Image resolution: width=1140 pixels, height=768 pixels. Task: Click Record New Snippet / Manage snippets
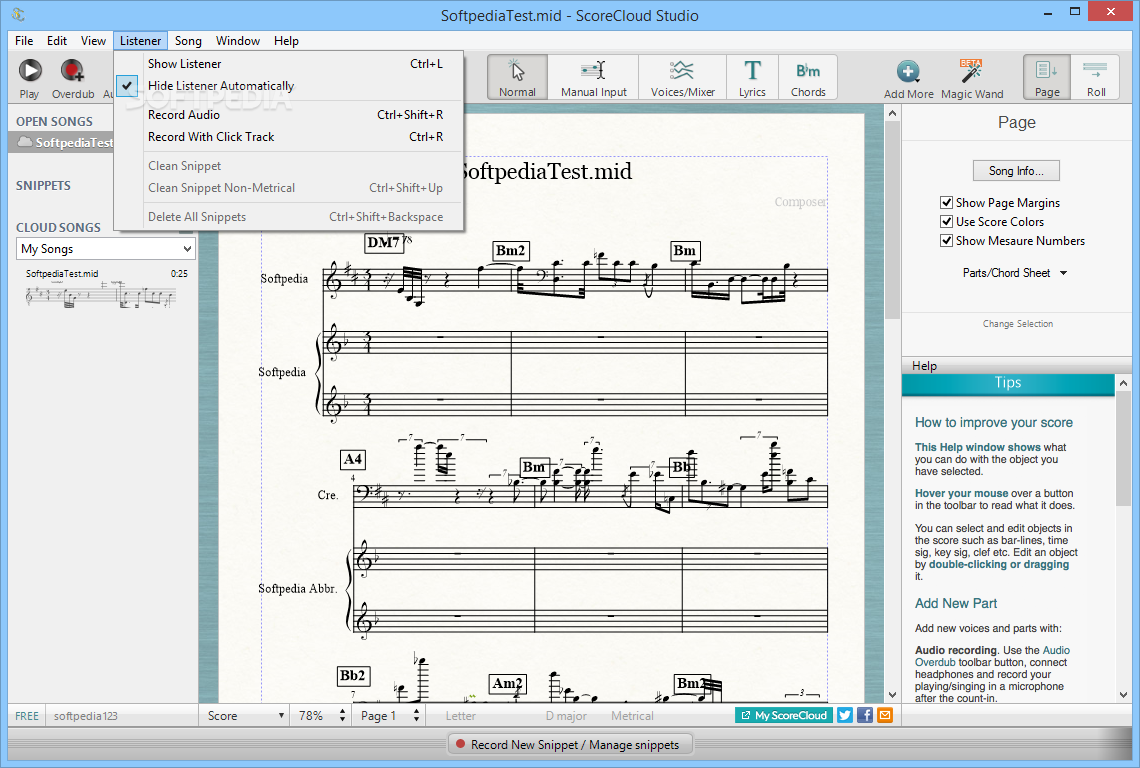[569, 745]
